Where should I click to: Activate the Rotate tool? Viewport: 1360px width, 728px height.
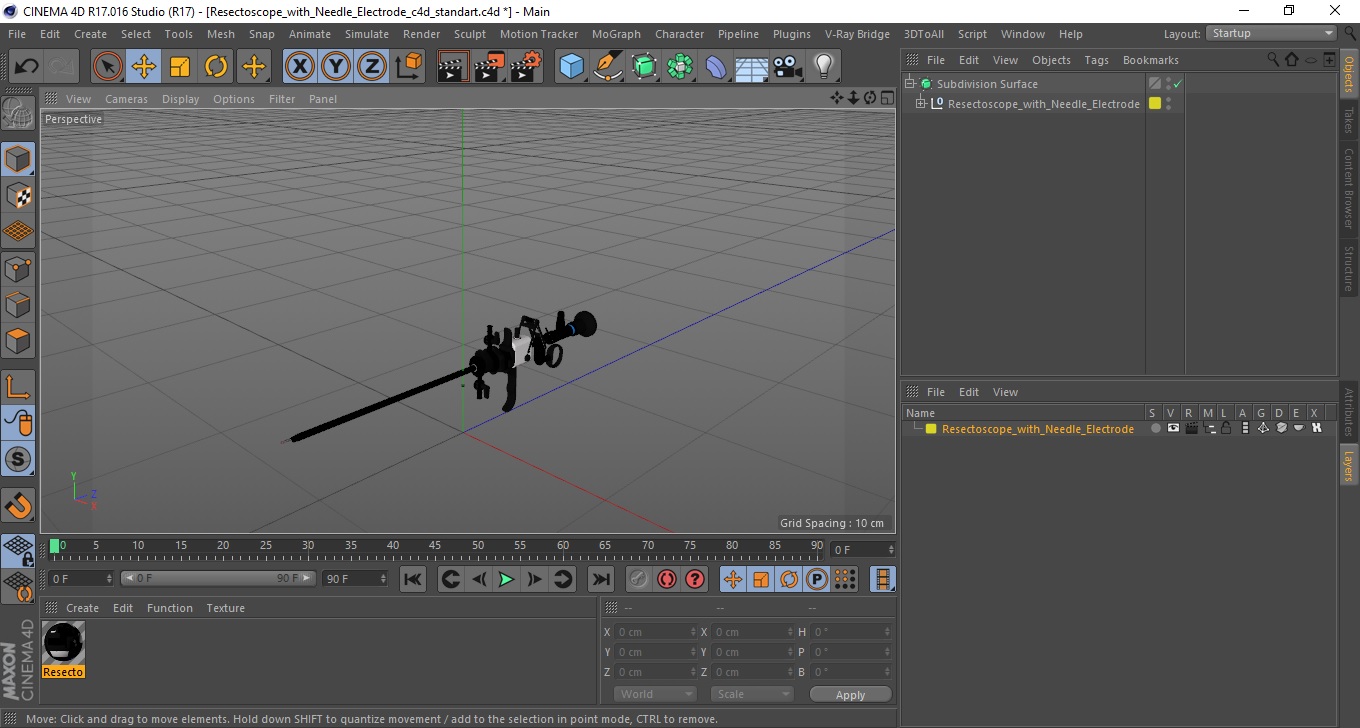point(216,67)
